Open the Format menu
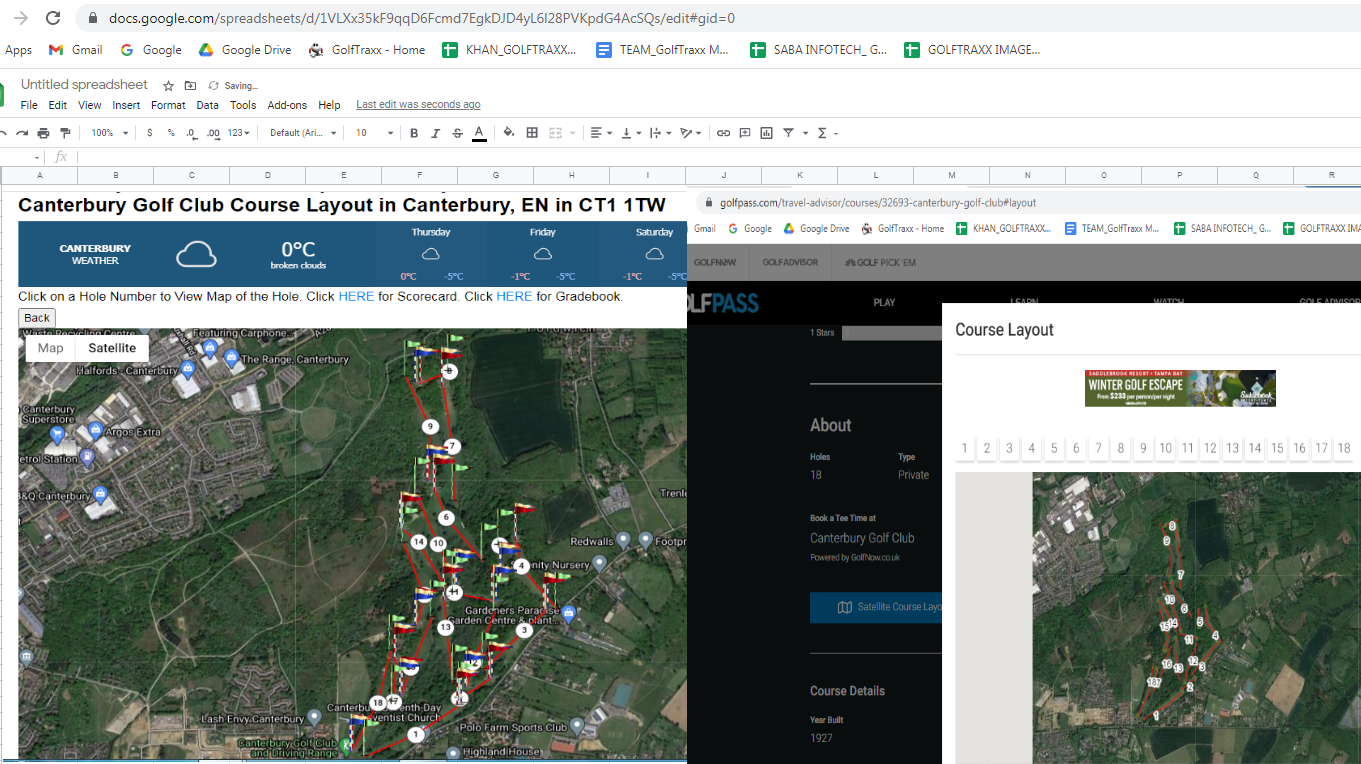1361x764 pixels. coord(168,105)
